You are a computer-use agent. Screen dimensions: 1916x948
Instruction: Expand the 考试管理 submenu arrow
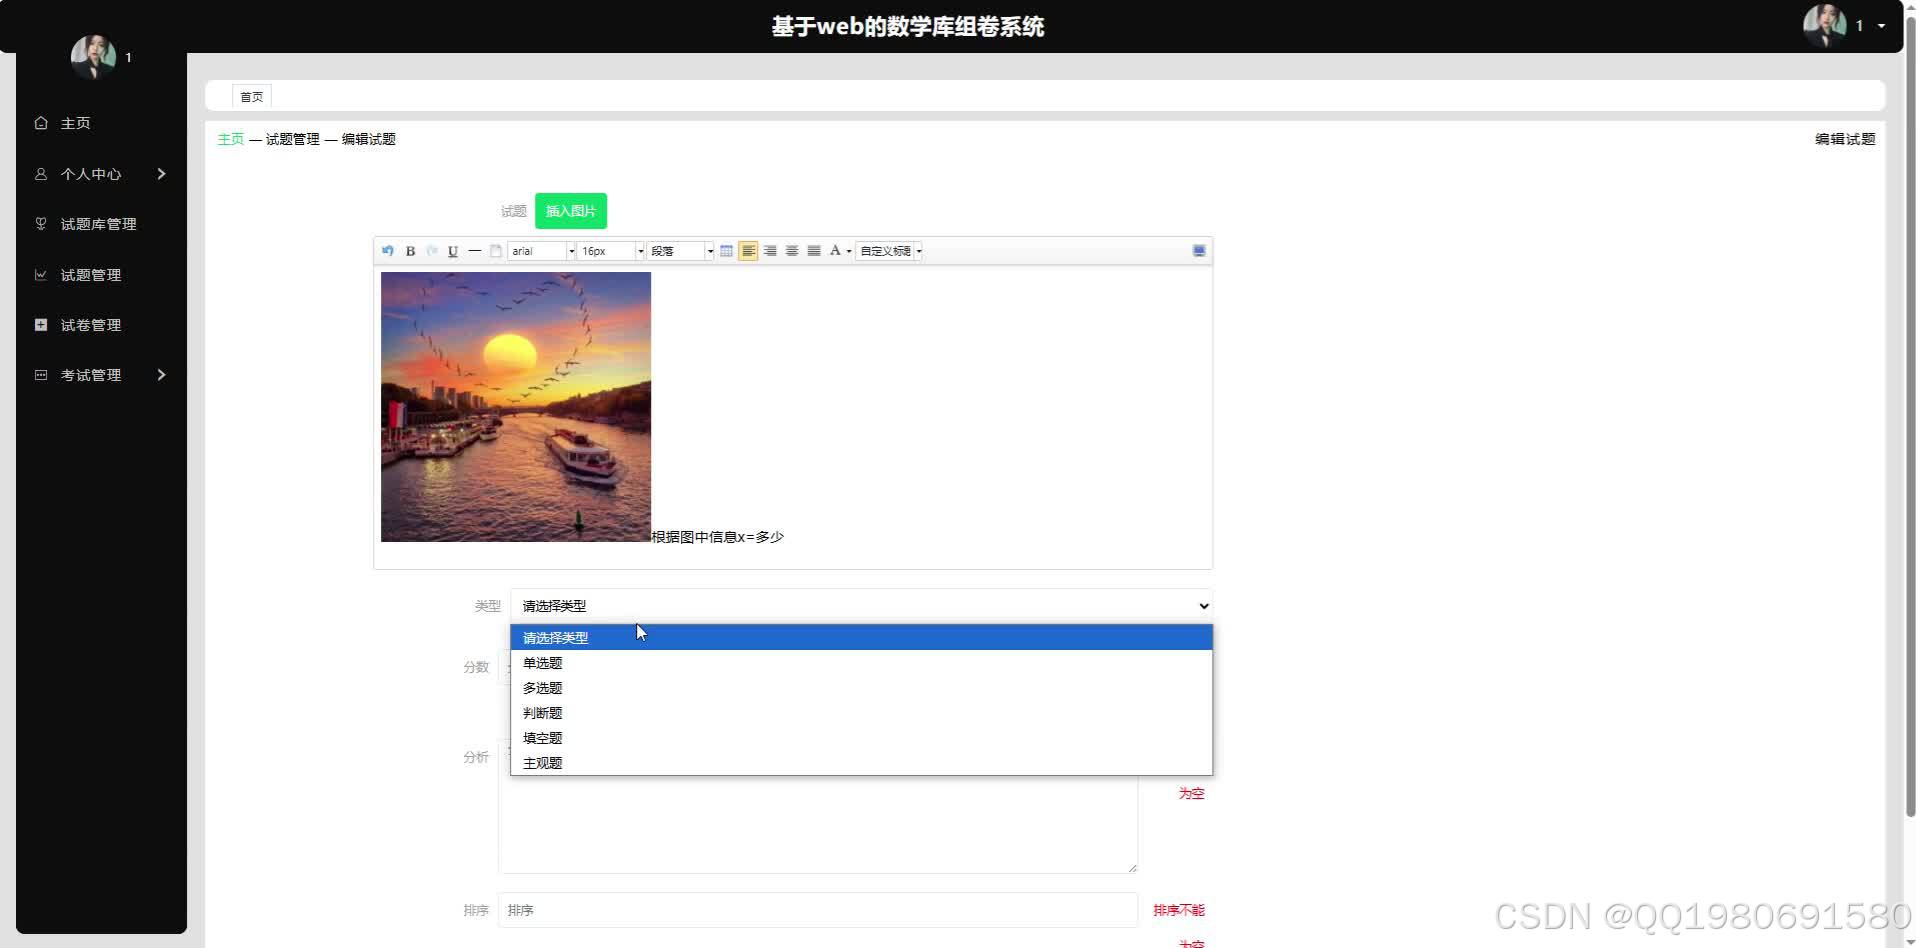click(161, 375)
